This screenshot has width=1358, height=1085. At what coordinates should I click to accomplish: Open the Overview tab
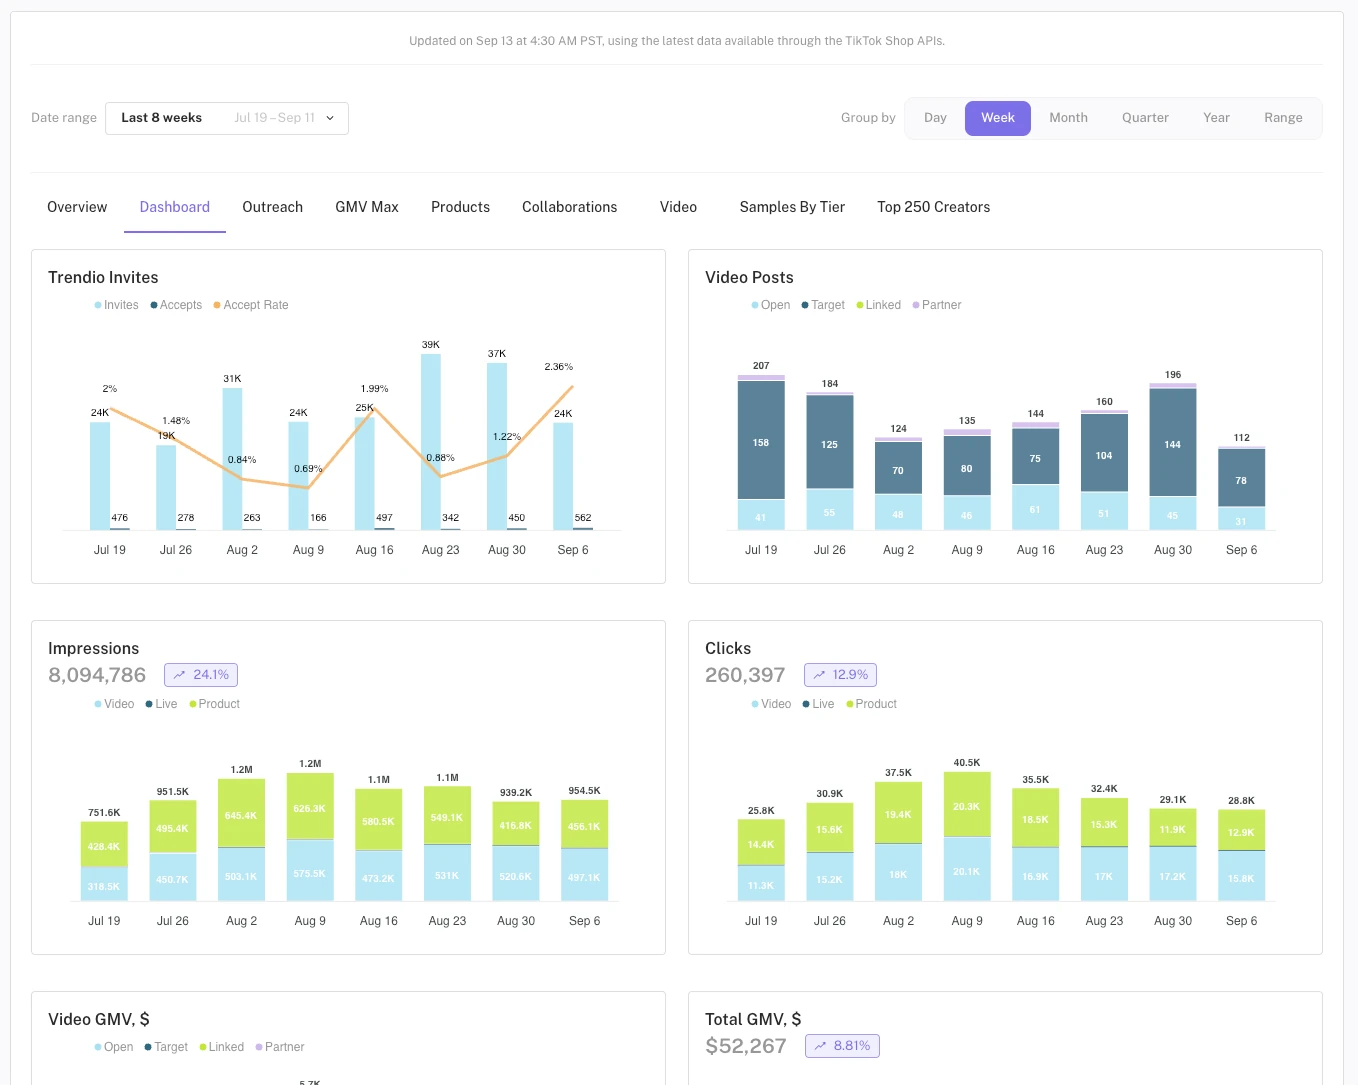(77, 207)
